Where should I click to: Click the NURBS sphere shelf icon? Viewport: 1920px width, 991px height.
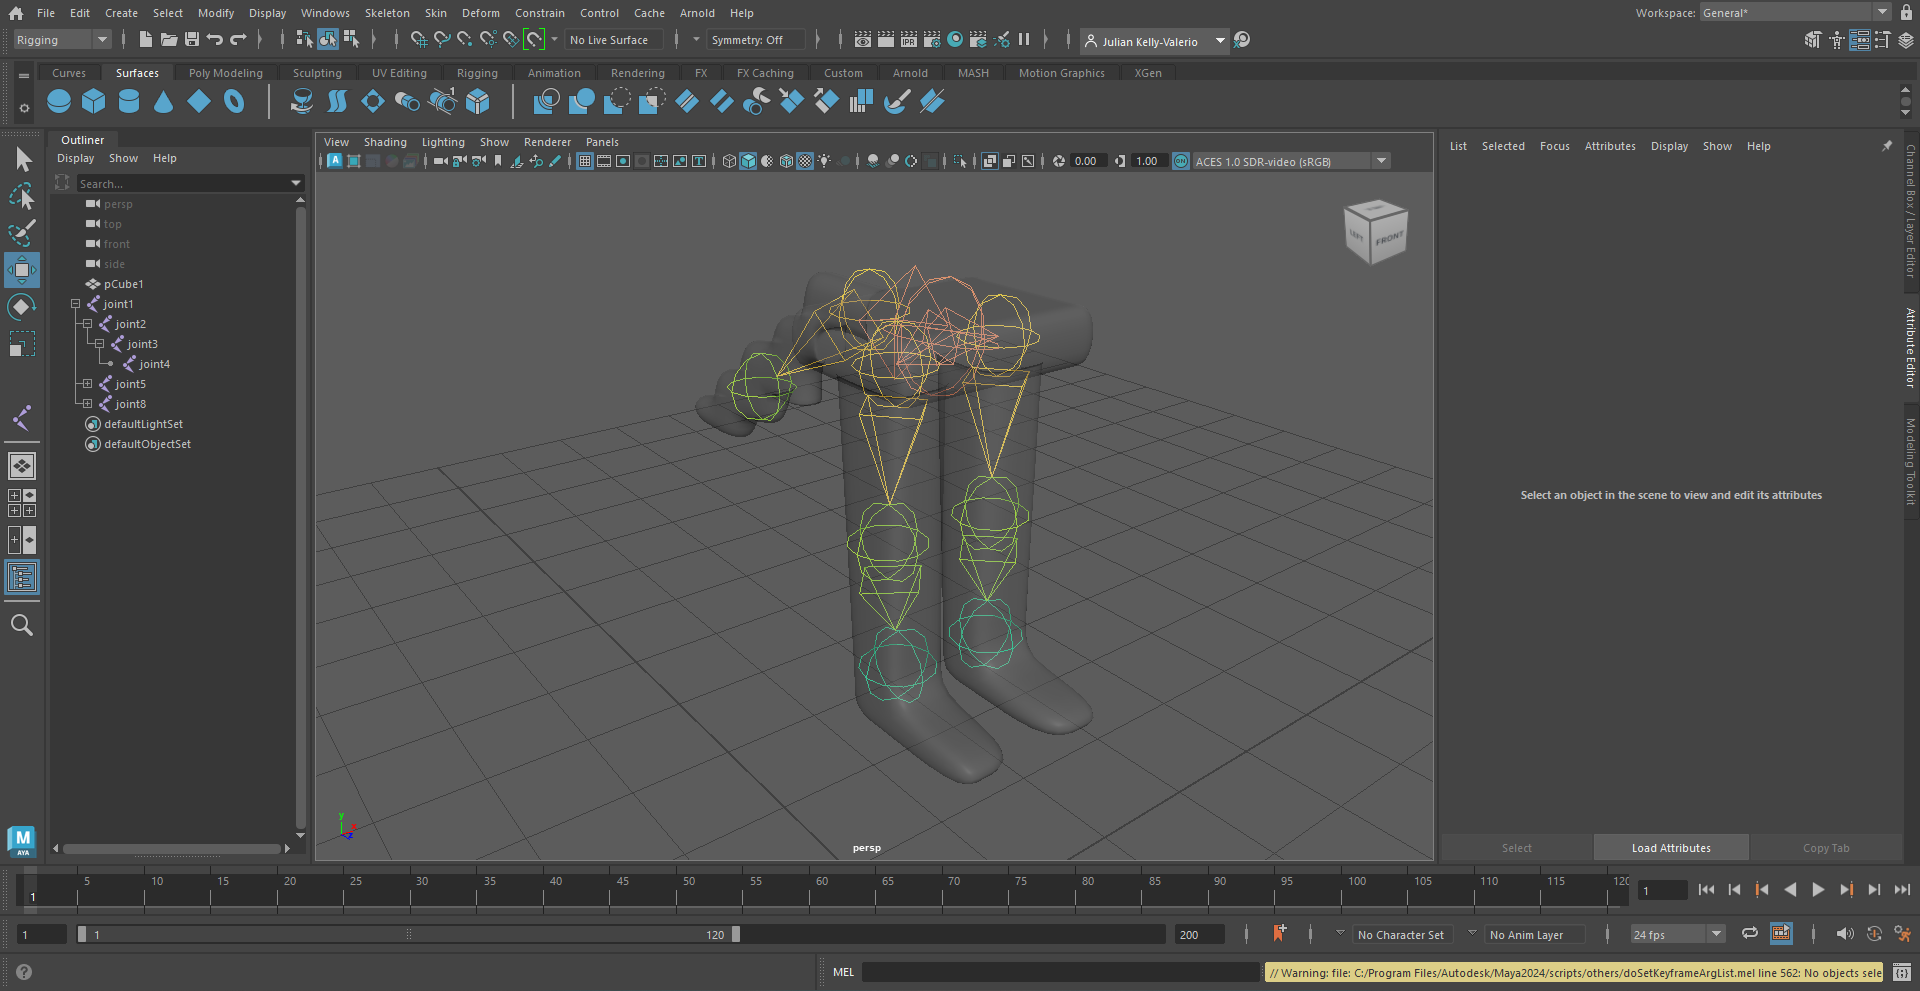tap(59, 101)
